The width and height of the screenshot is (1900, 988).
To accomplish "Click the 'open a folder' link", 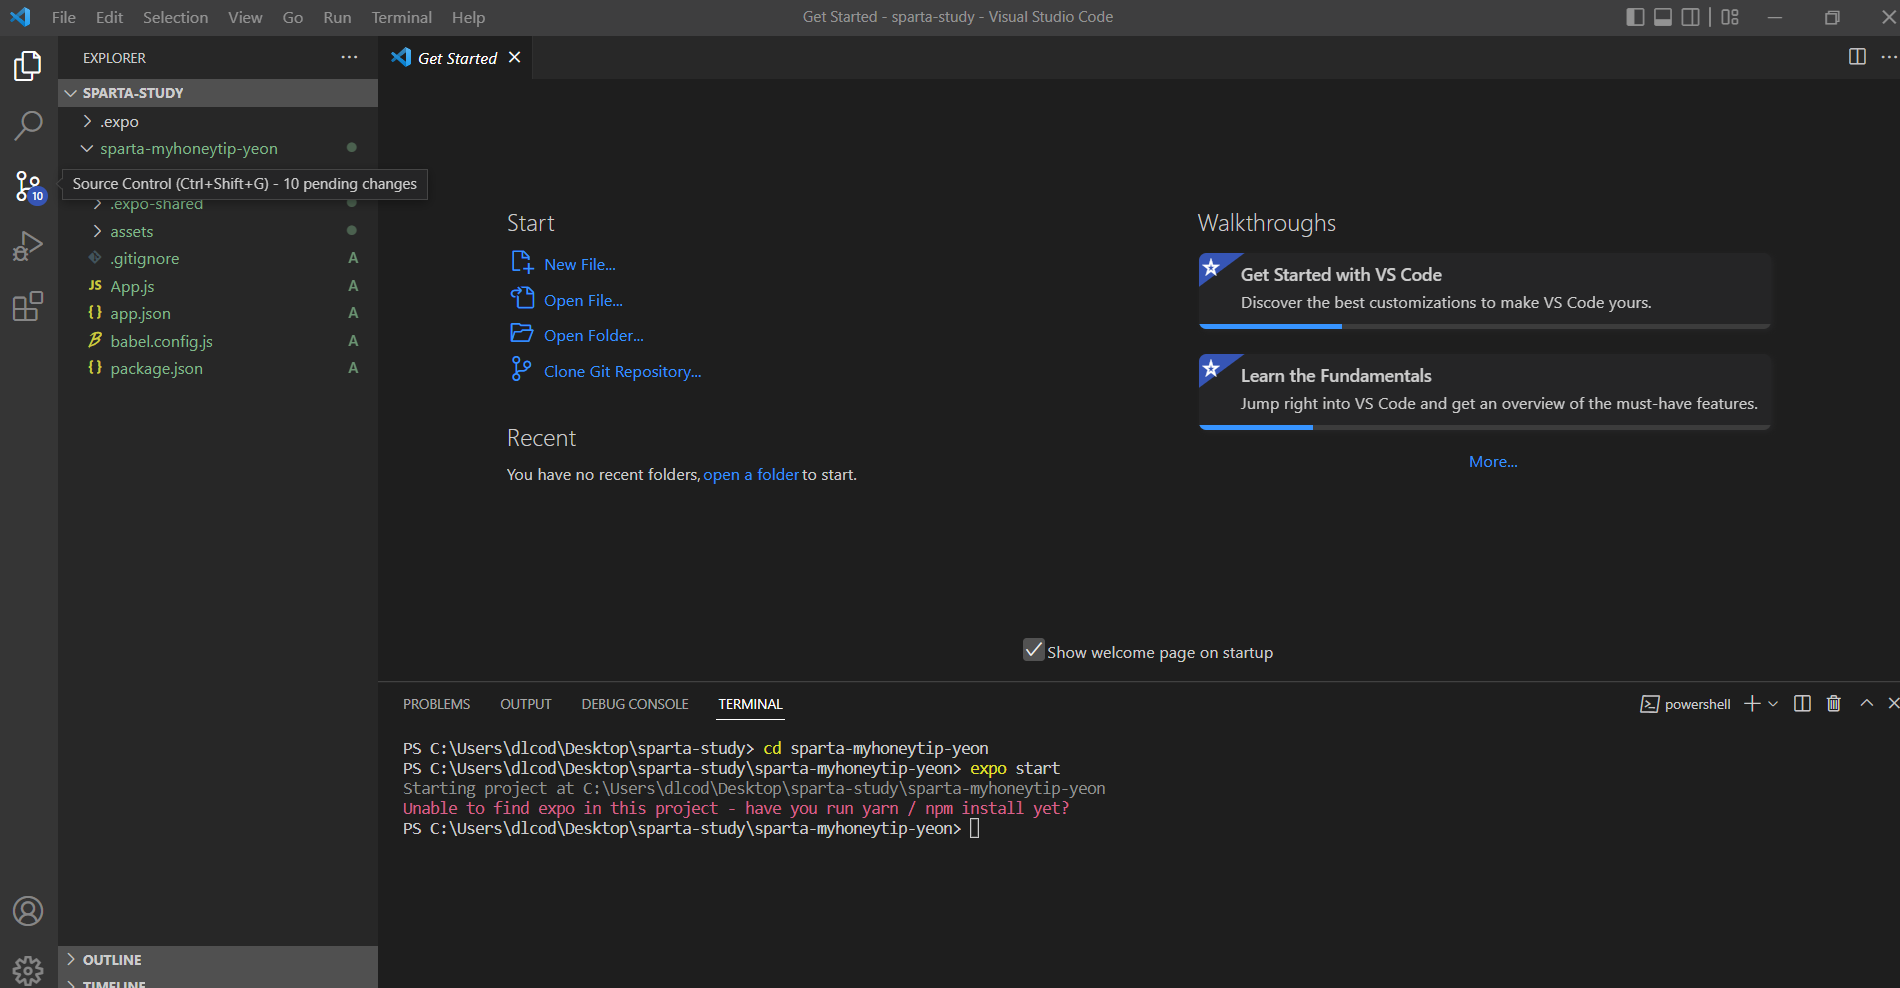I will click(751, 475).
